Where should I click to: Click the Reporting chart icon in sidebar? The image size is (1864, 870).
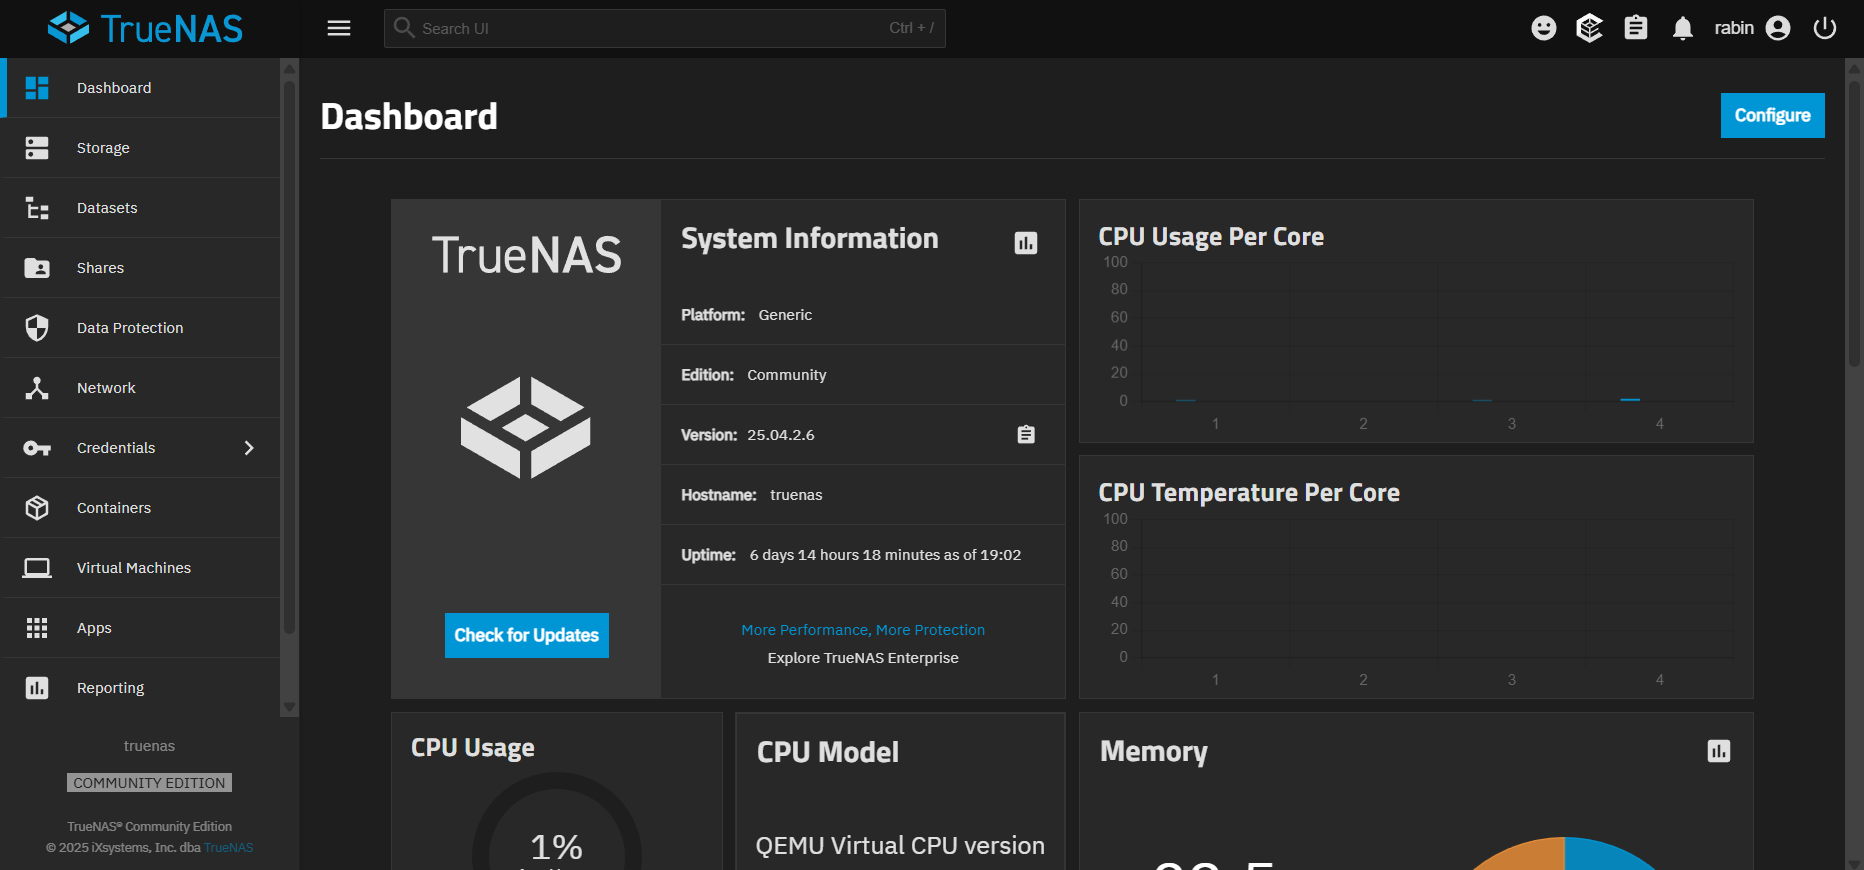pyautogui.click(x=37, y=688)
